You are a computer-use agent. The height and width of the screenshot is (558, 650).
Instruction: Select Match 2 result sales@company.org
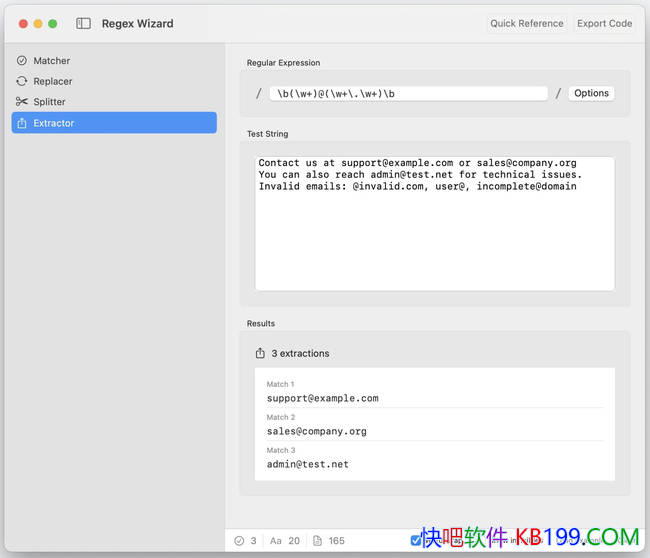317,431
